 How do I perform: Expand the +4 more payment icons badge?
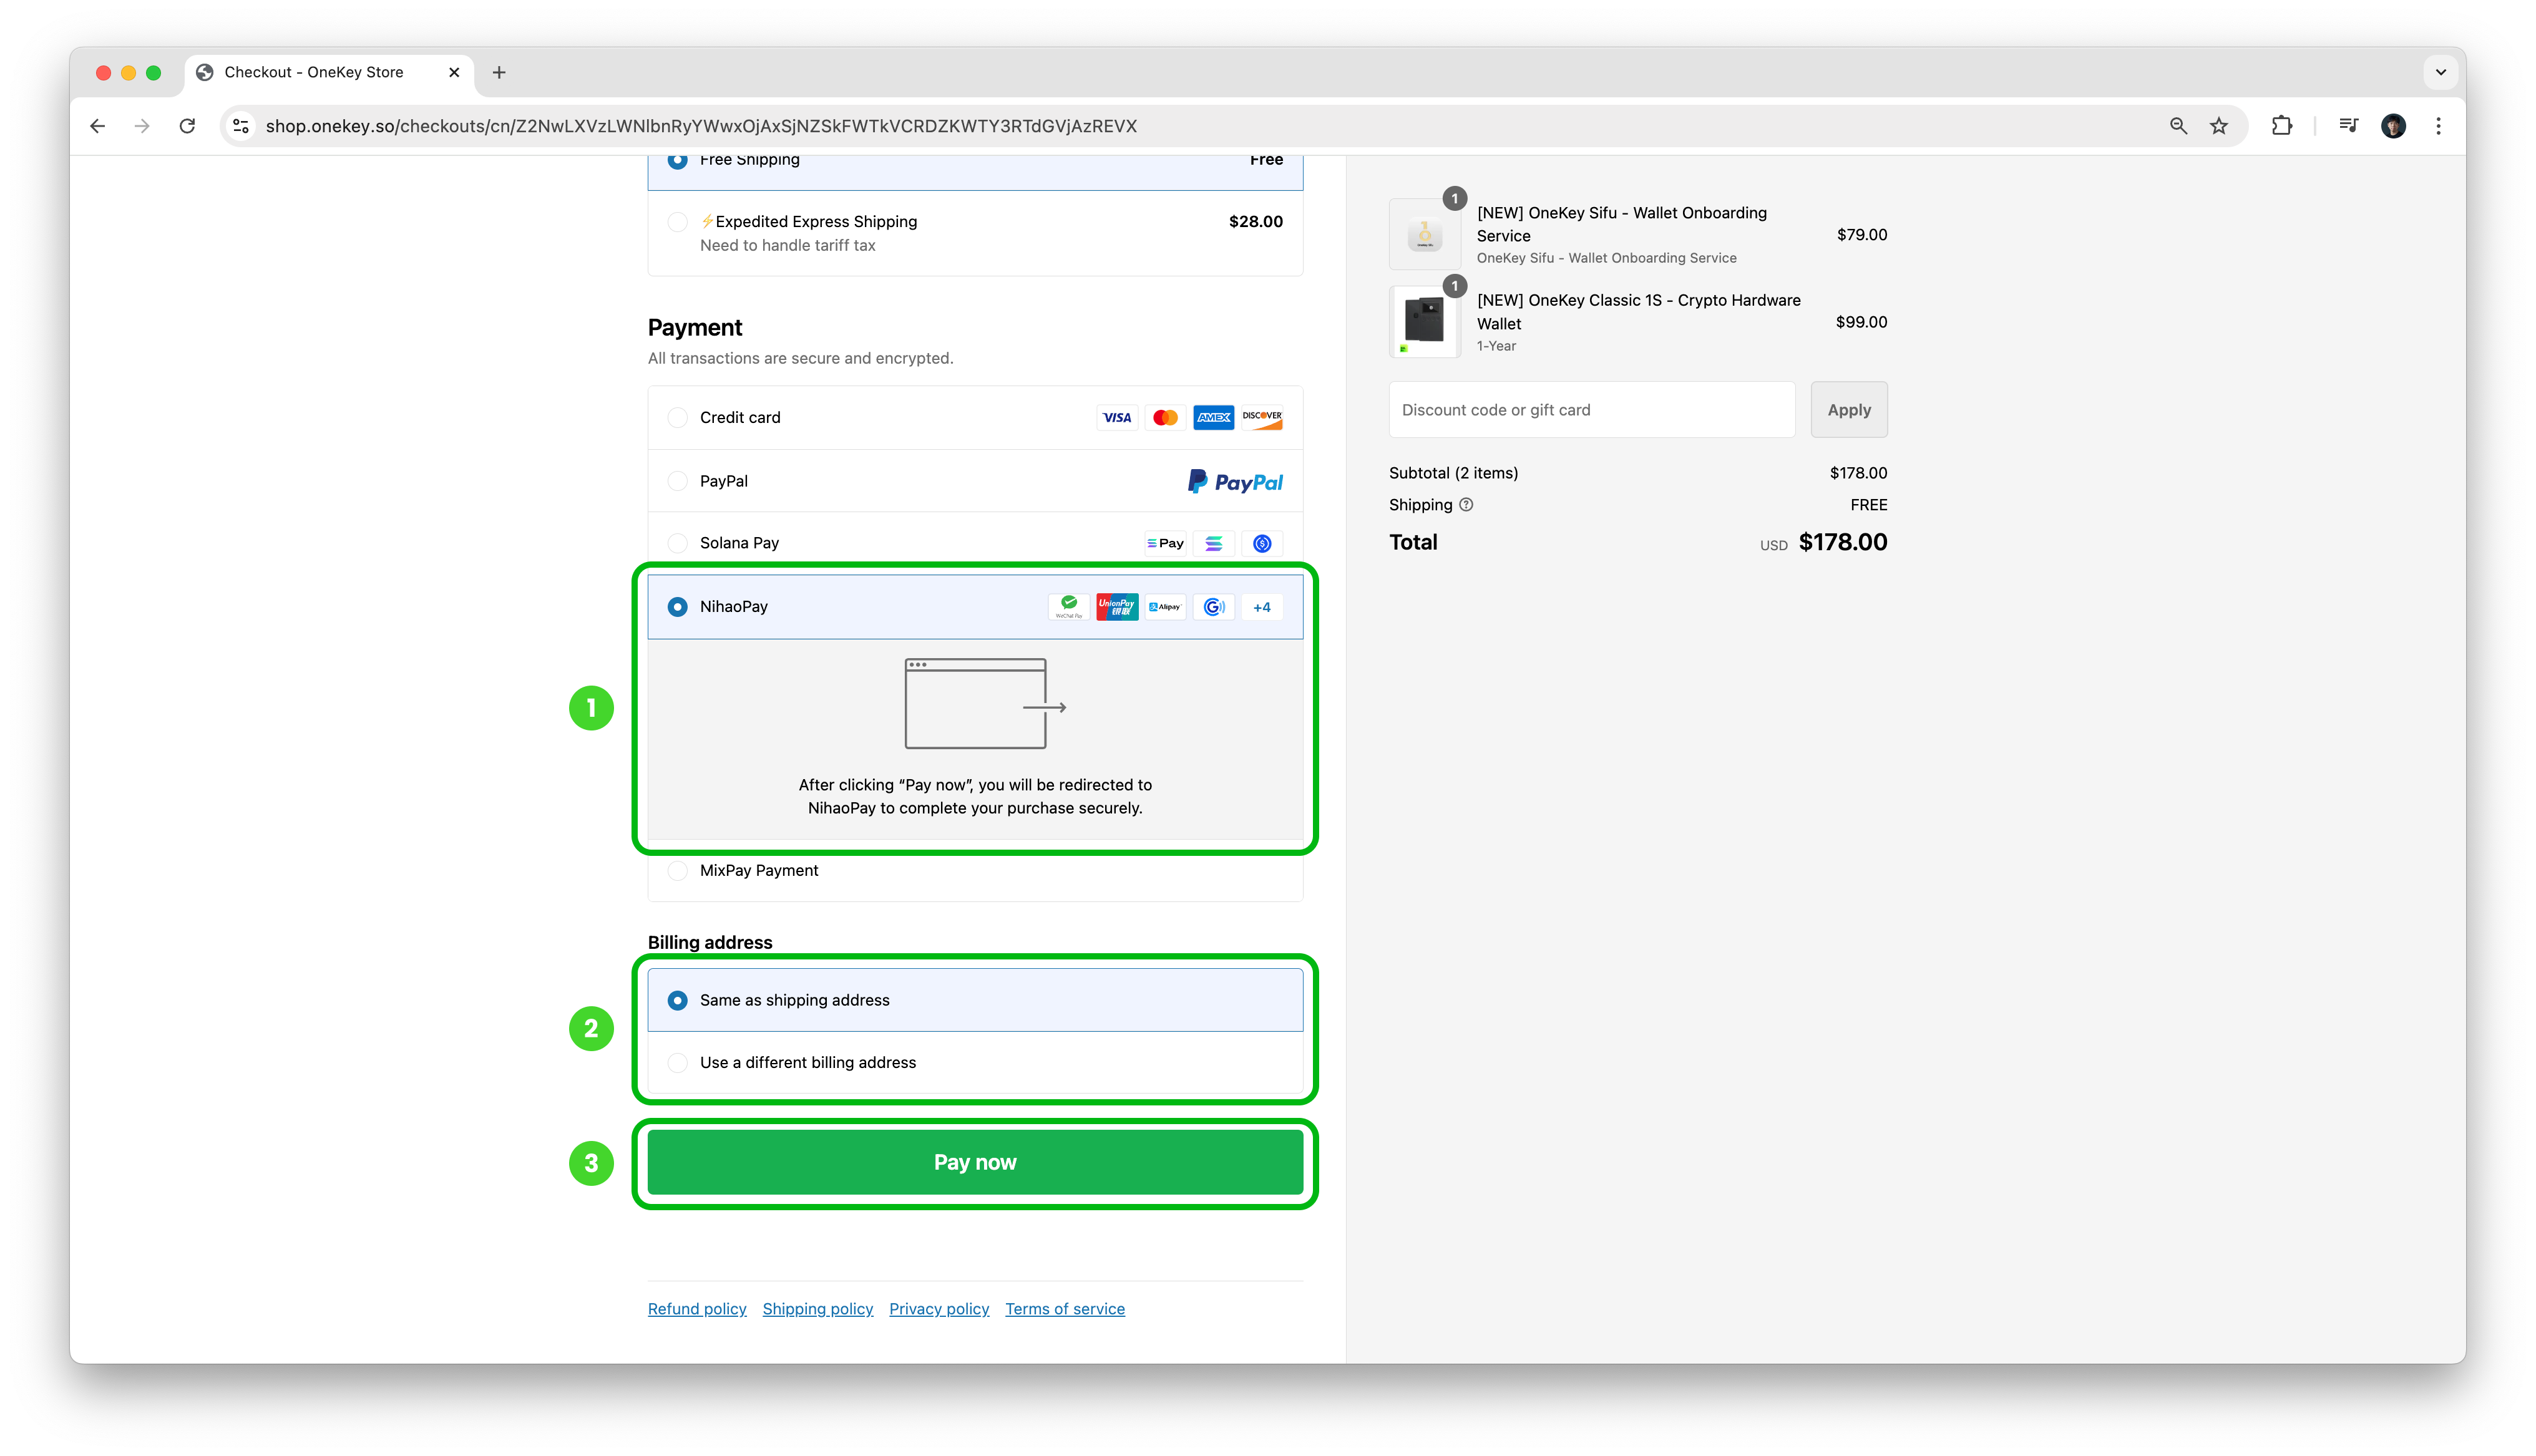[1262, 607]
